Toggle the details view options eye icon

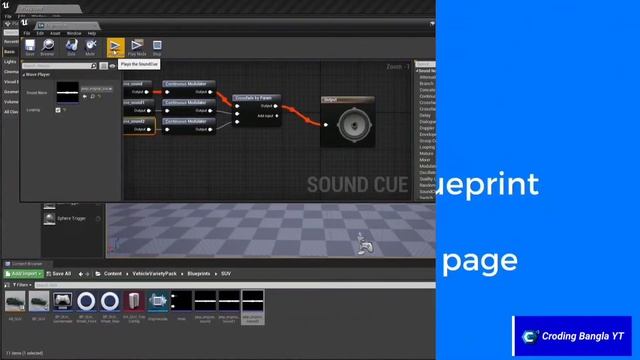coord(112,66)
